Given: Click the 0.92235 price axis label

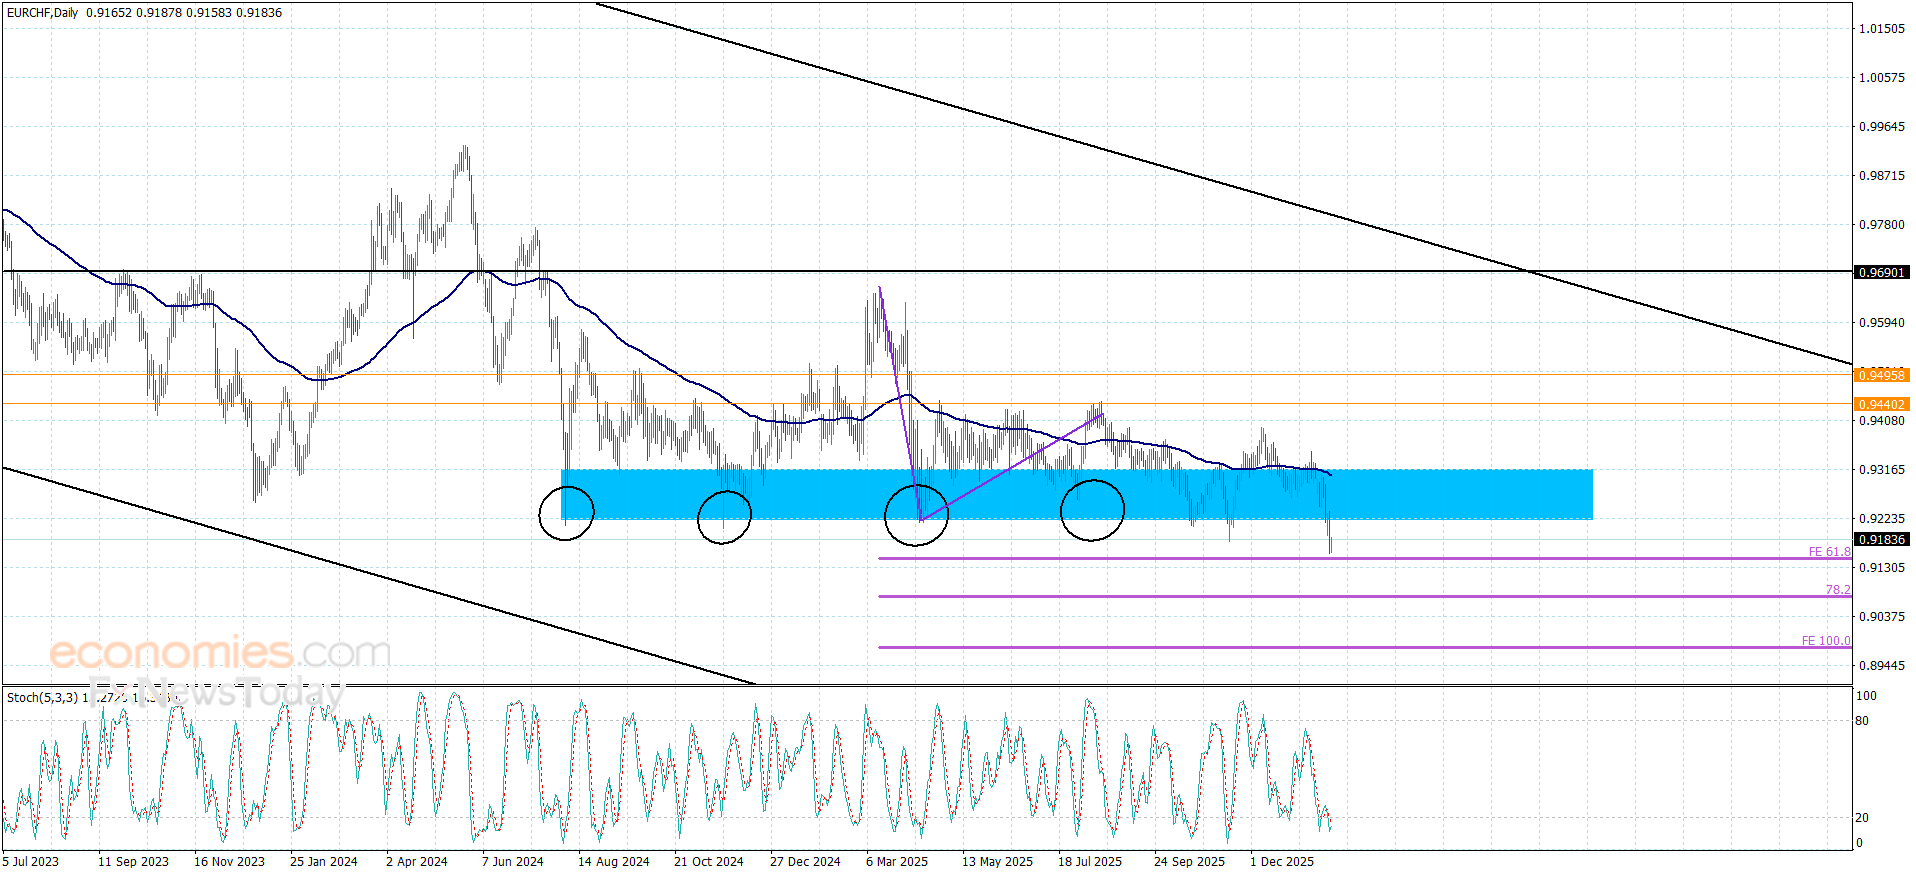Looking at the screenshot, I should click(1882, 519).
